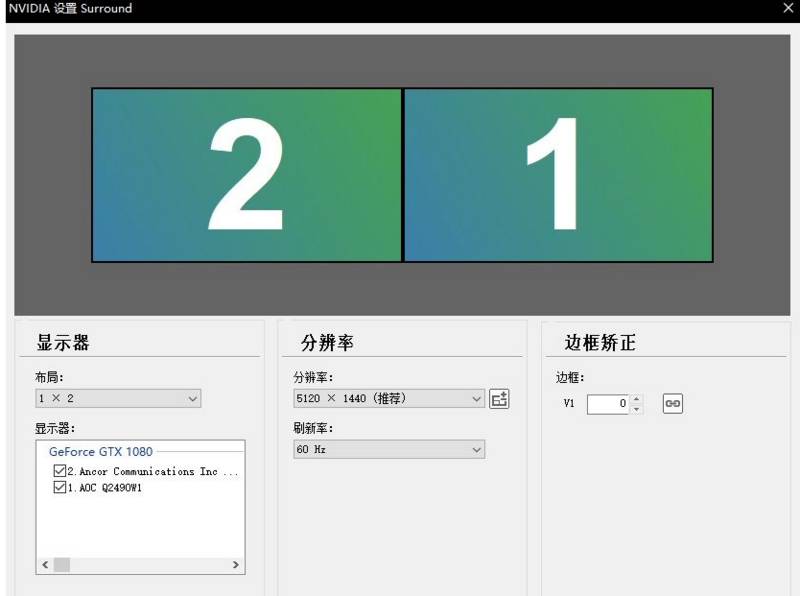Viewport: 800px width, 596px height.
Task: Click into the V1 bezel value field
Action: (608, 404)
